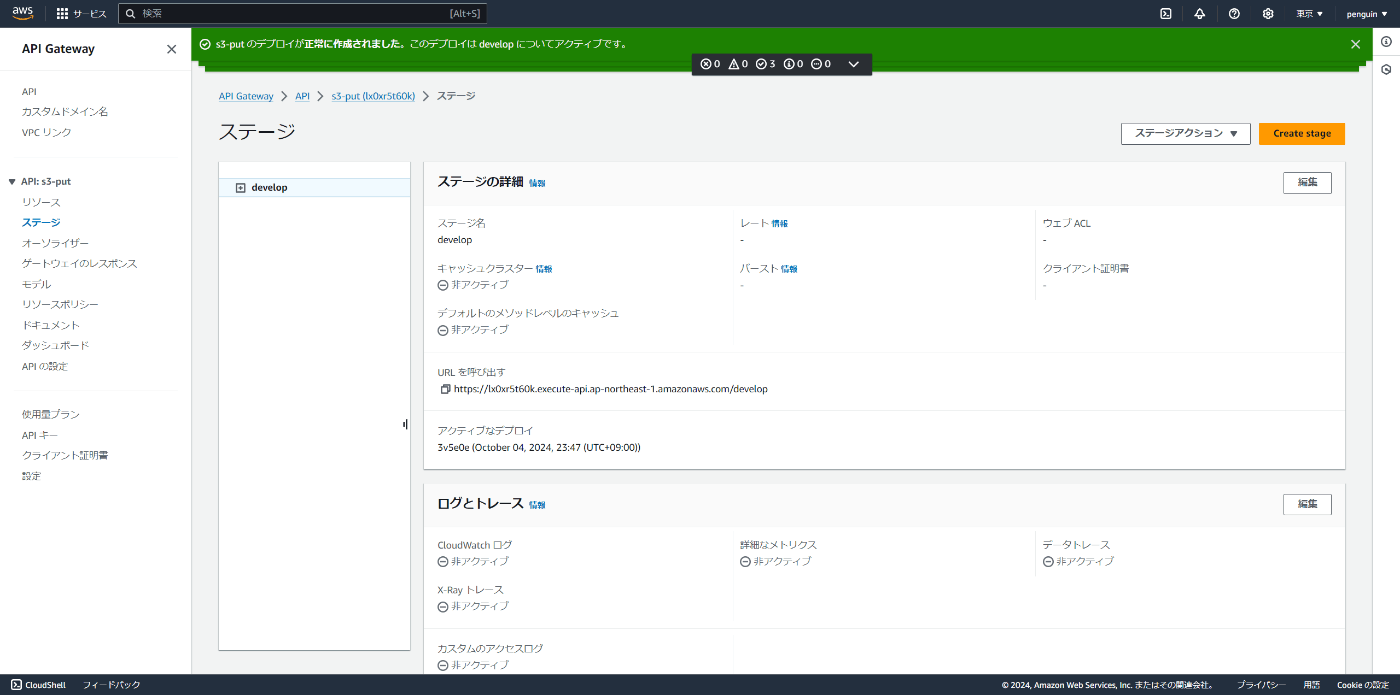Open the hexagon tools icon on right edge
The width and height of the screenshot is (1400, 695).
coord(1386,70)
